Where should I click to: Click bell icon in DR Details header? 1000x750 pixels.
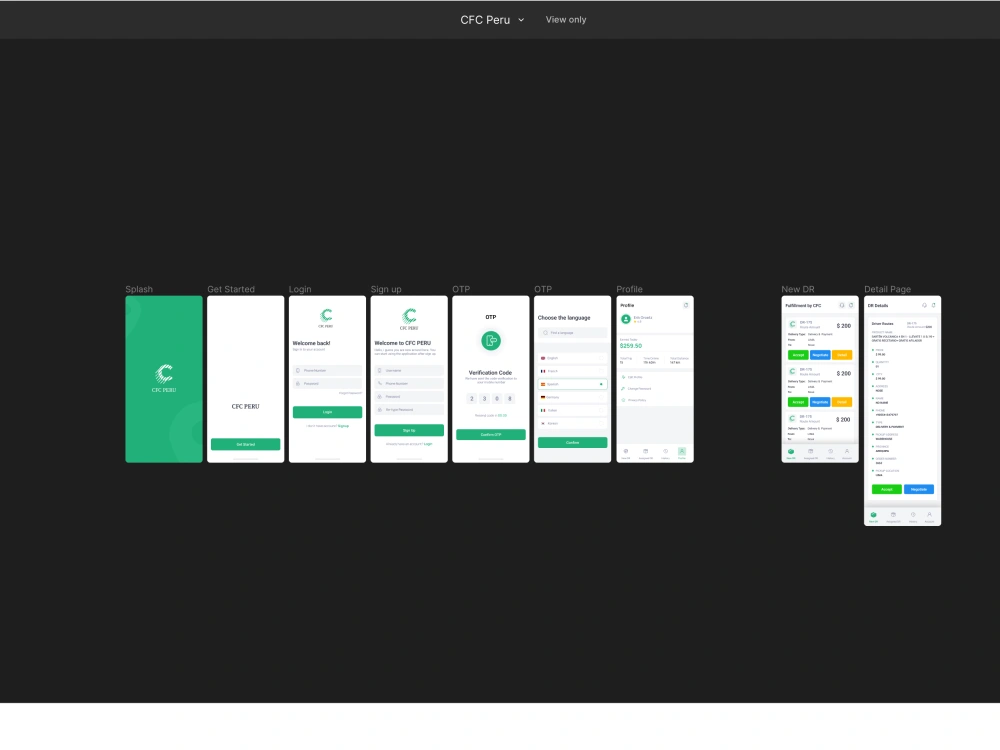coord(924,305)
